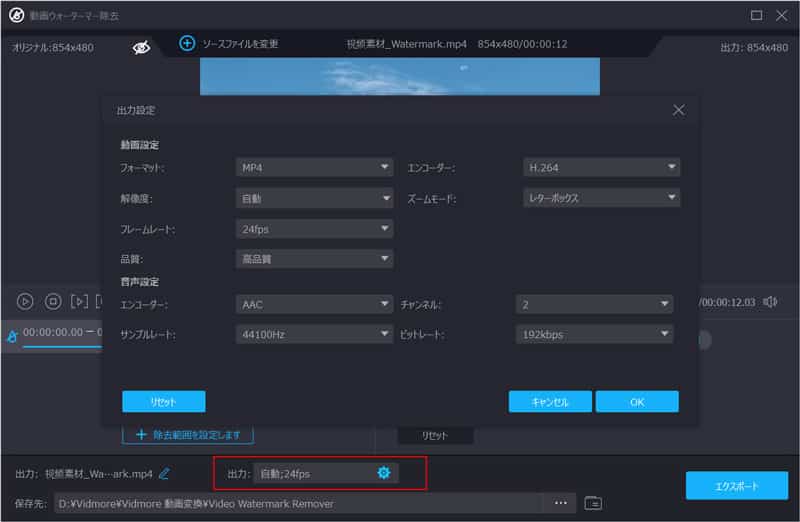Toggle the preview eye icon

pyautogui.click(x=141, y=47)
